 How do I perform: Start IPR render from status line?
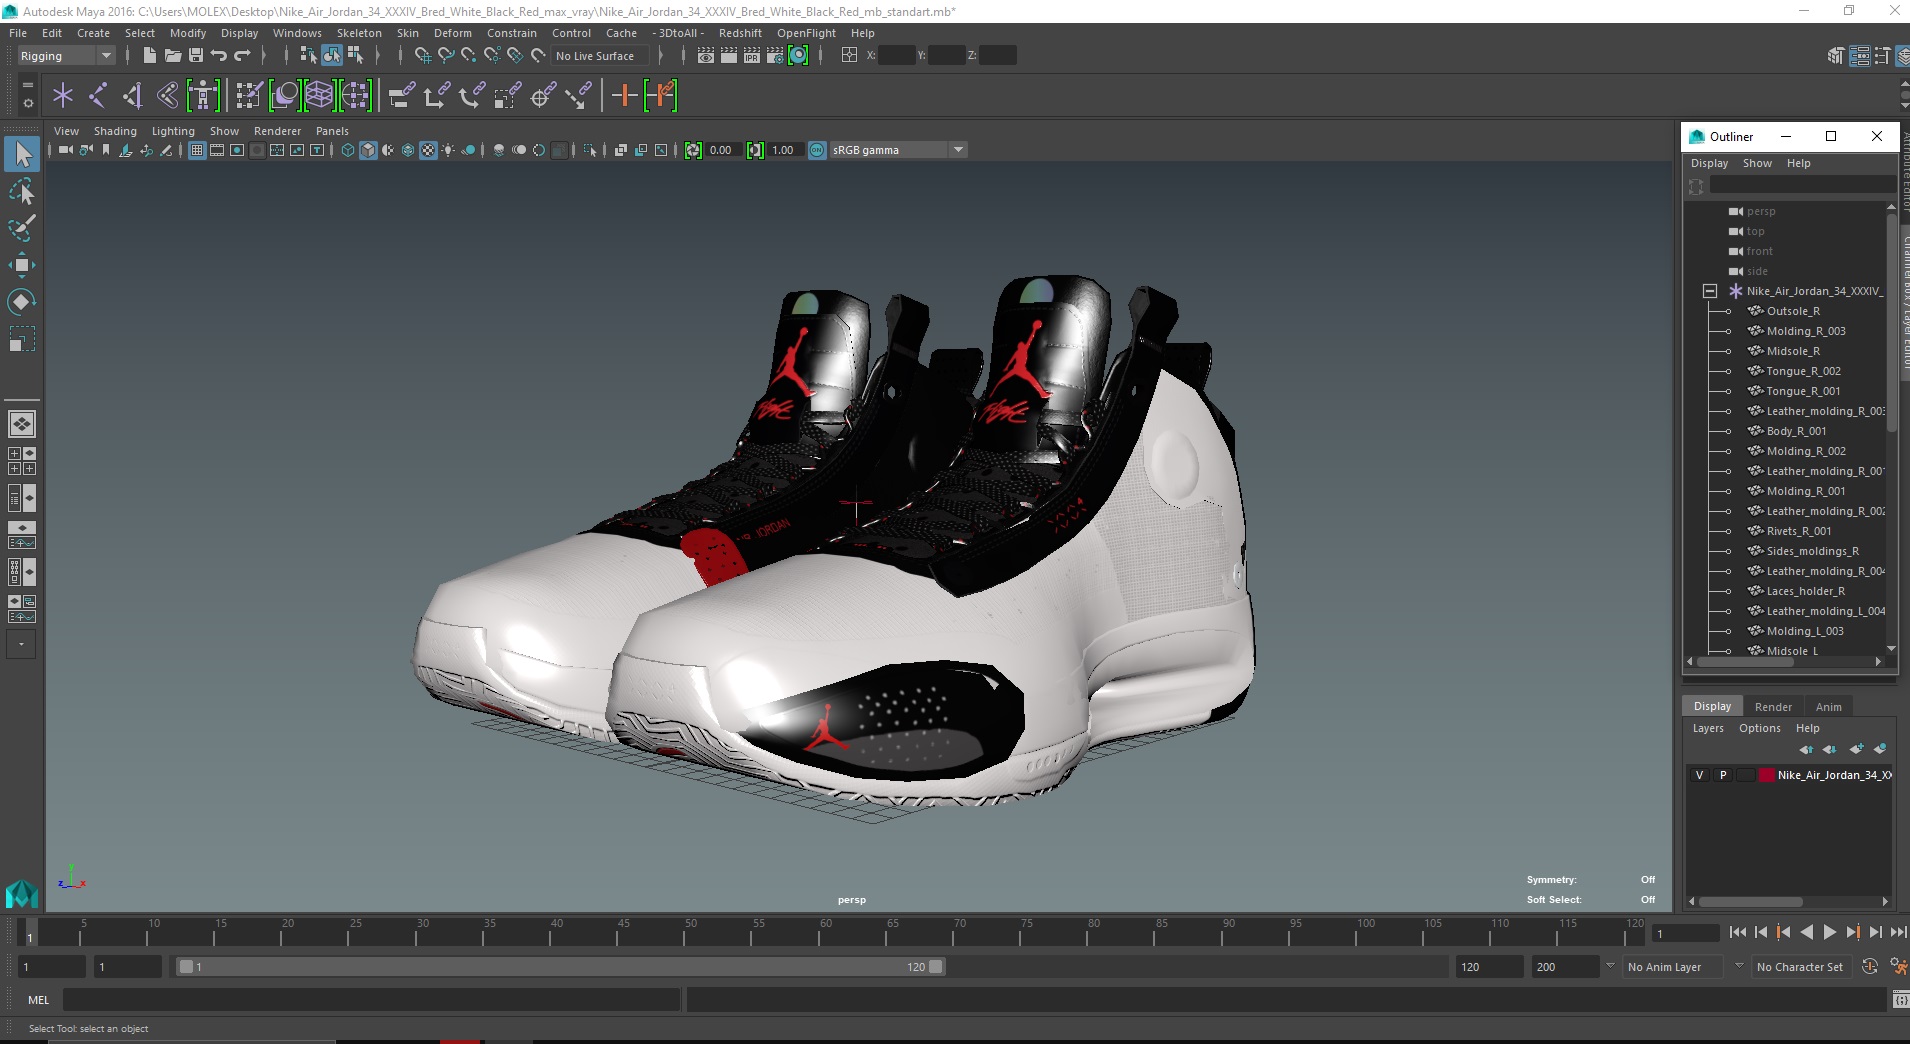[752, 56]
